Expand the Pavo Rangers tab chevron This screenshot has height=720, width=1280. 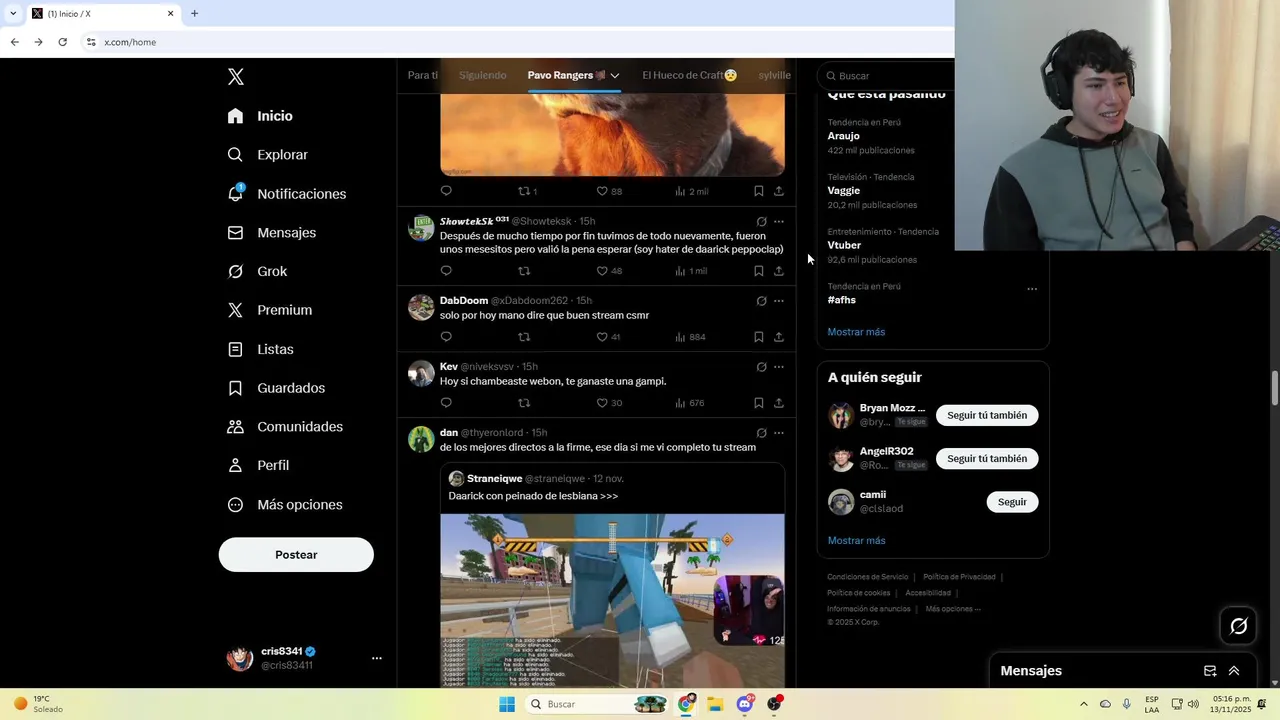[x=615, y=75]
